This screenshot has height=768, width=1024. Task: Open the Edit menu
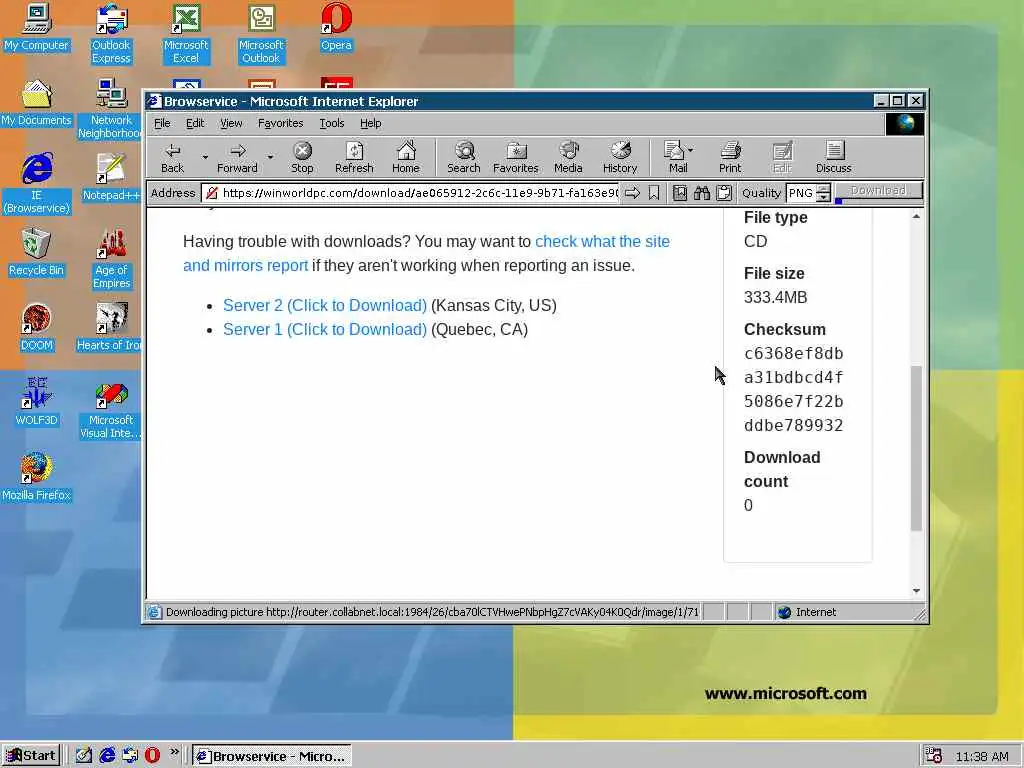pos(195,123)
